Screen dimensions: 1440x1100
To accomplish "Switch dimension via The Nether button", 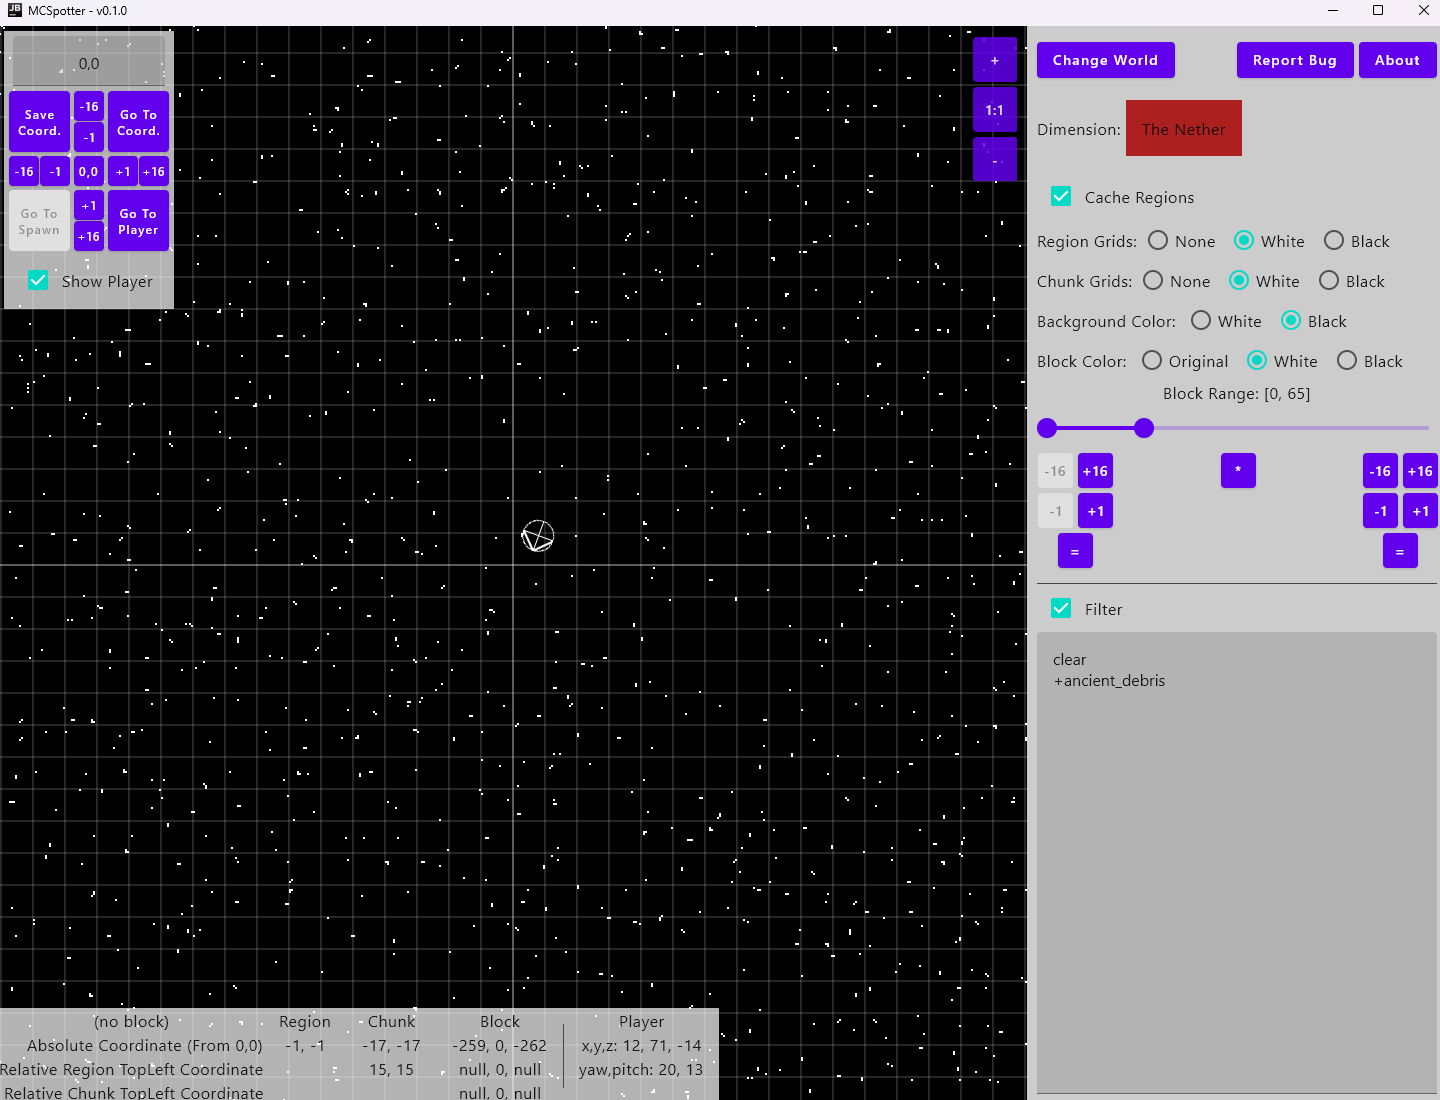I will click(x=1184, y=128).
